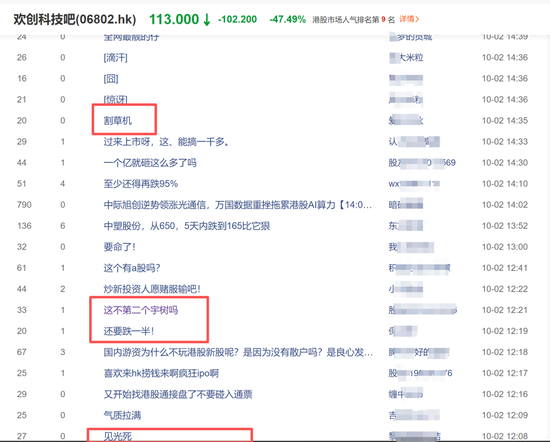Click the stock price 113.000
The width and height of the screenshot is (550, 442).
174,19
